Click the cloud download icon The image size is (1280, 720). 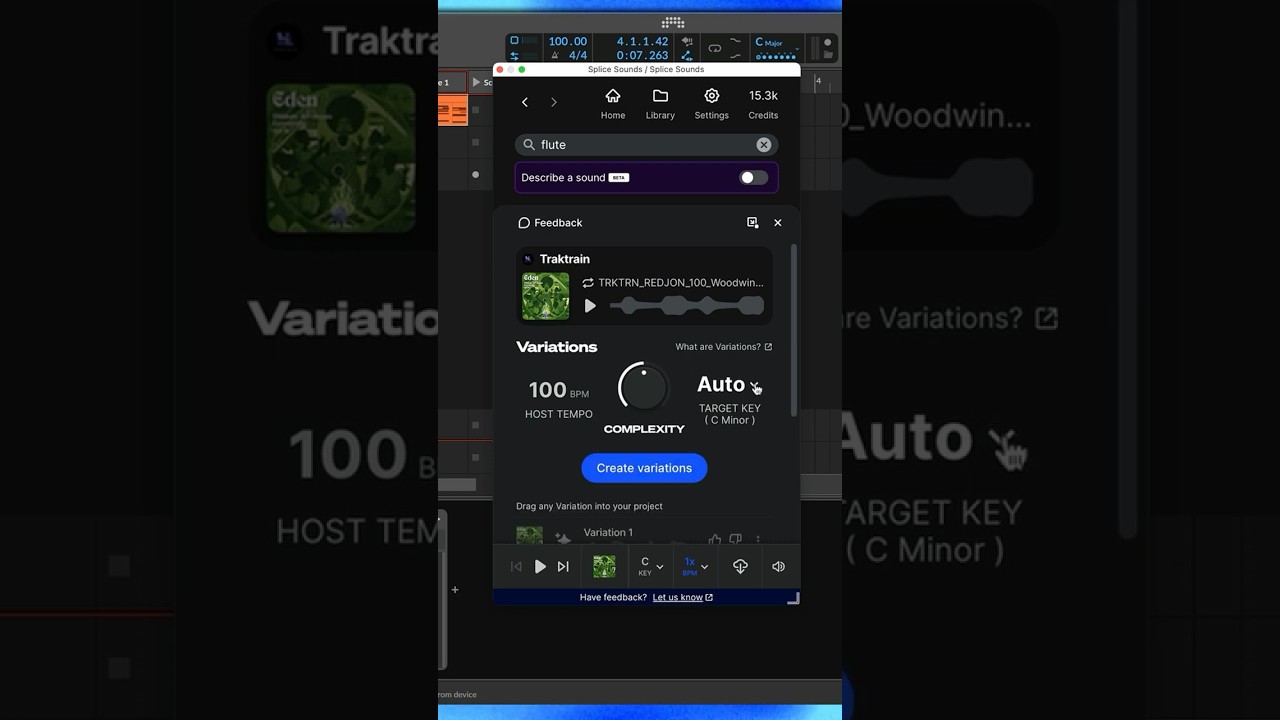(x=740, y=567)
